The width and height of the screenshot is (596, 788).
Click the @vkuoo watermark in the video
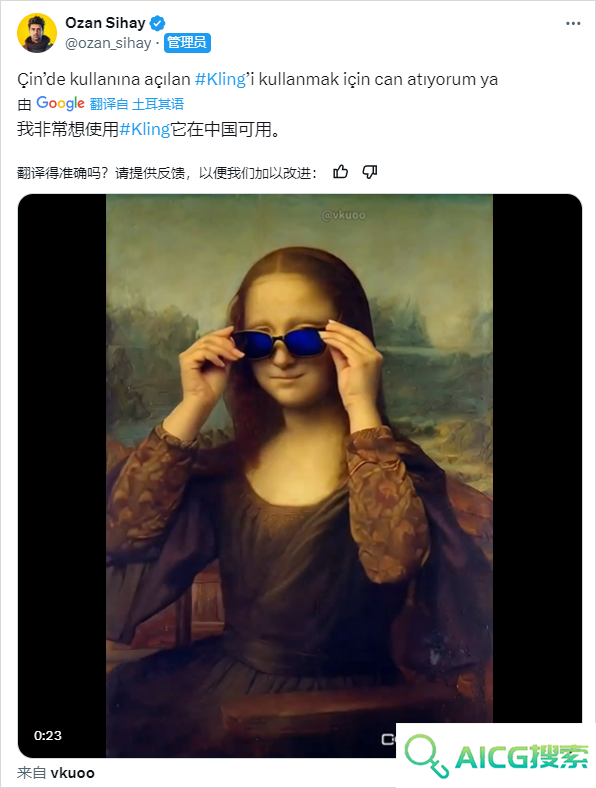click(344, 215)
